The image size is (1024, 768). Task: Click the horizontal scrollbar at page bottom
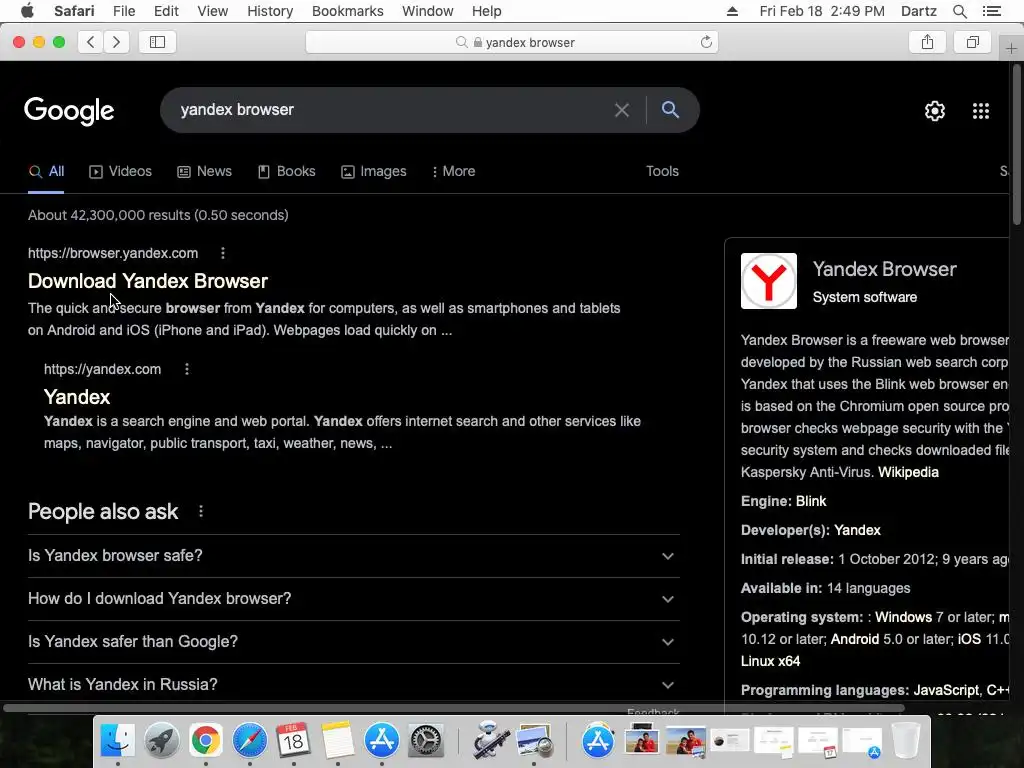(454, 708)
